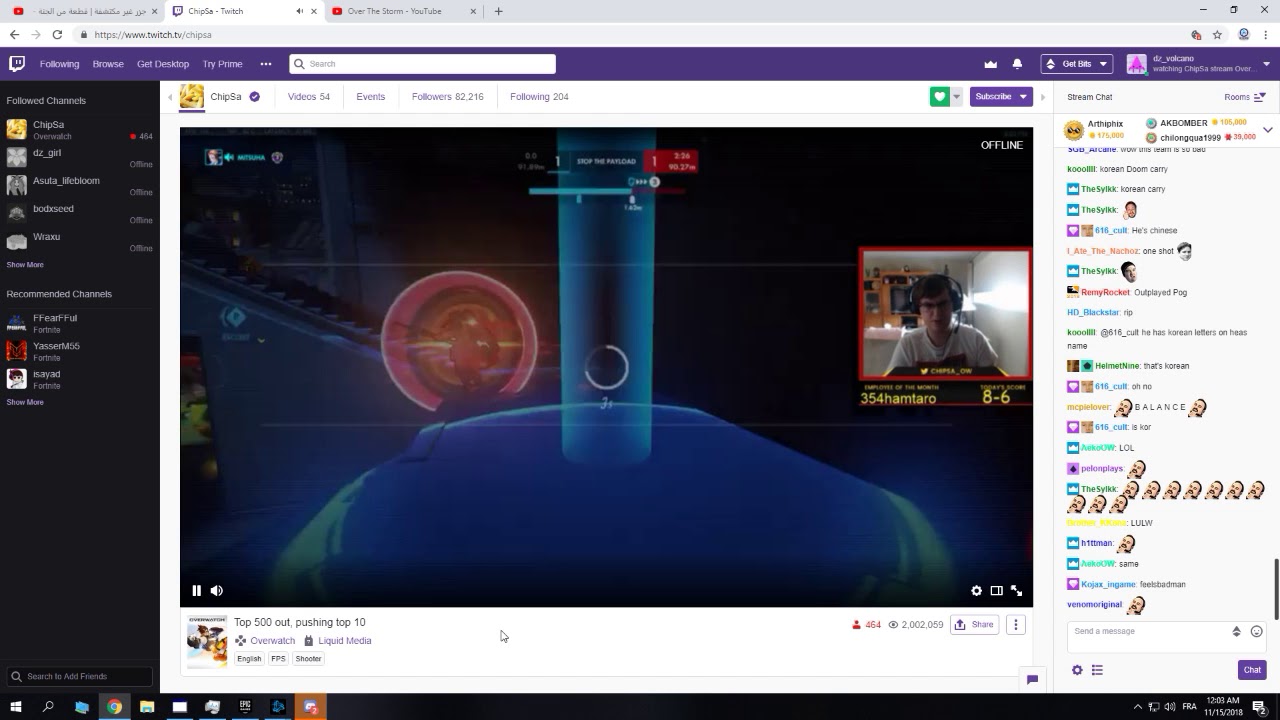Viewport: 1280px width, 720px height.
Task: Focus the Search to Add Friends field
Action: coord(80,677)
